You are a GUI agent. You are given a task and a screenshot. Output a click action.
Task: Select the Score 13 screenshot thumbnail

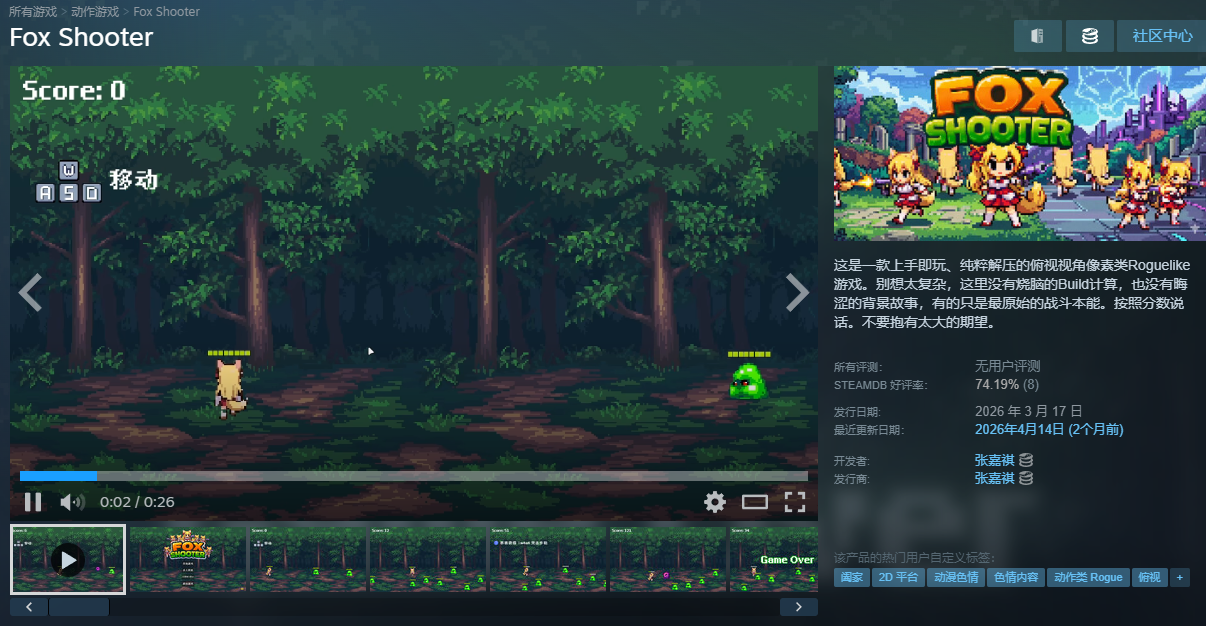[x=427, y=559]
